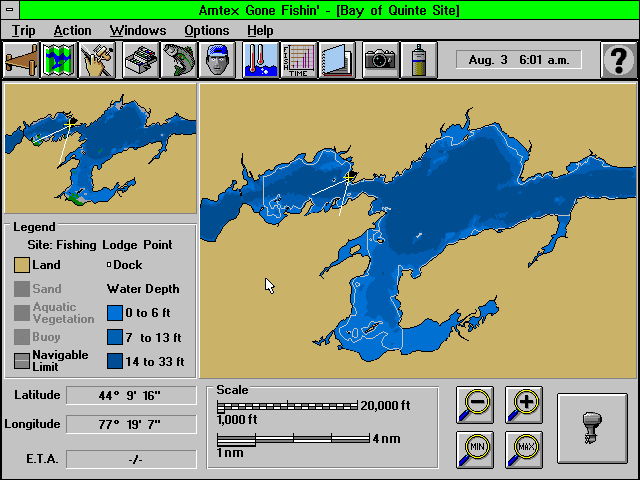Open the Options menu
Viewport: 640px width, 480px height.
tap(207, 31)
